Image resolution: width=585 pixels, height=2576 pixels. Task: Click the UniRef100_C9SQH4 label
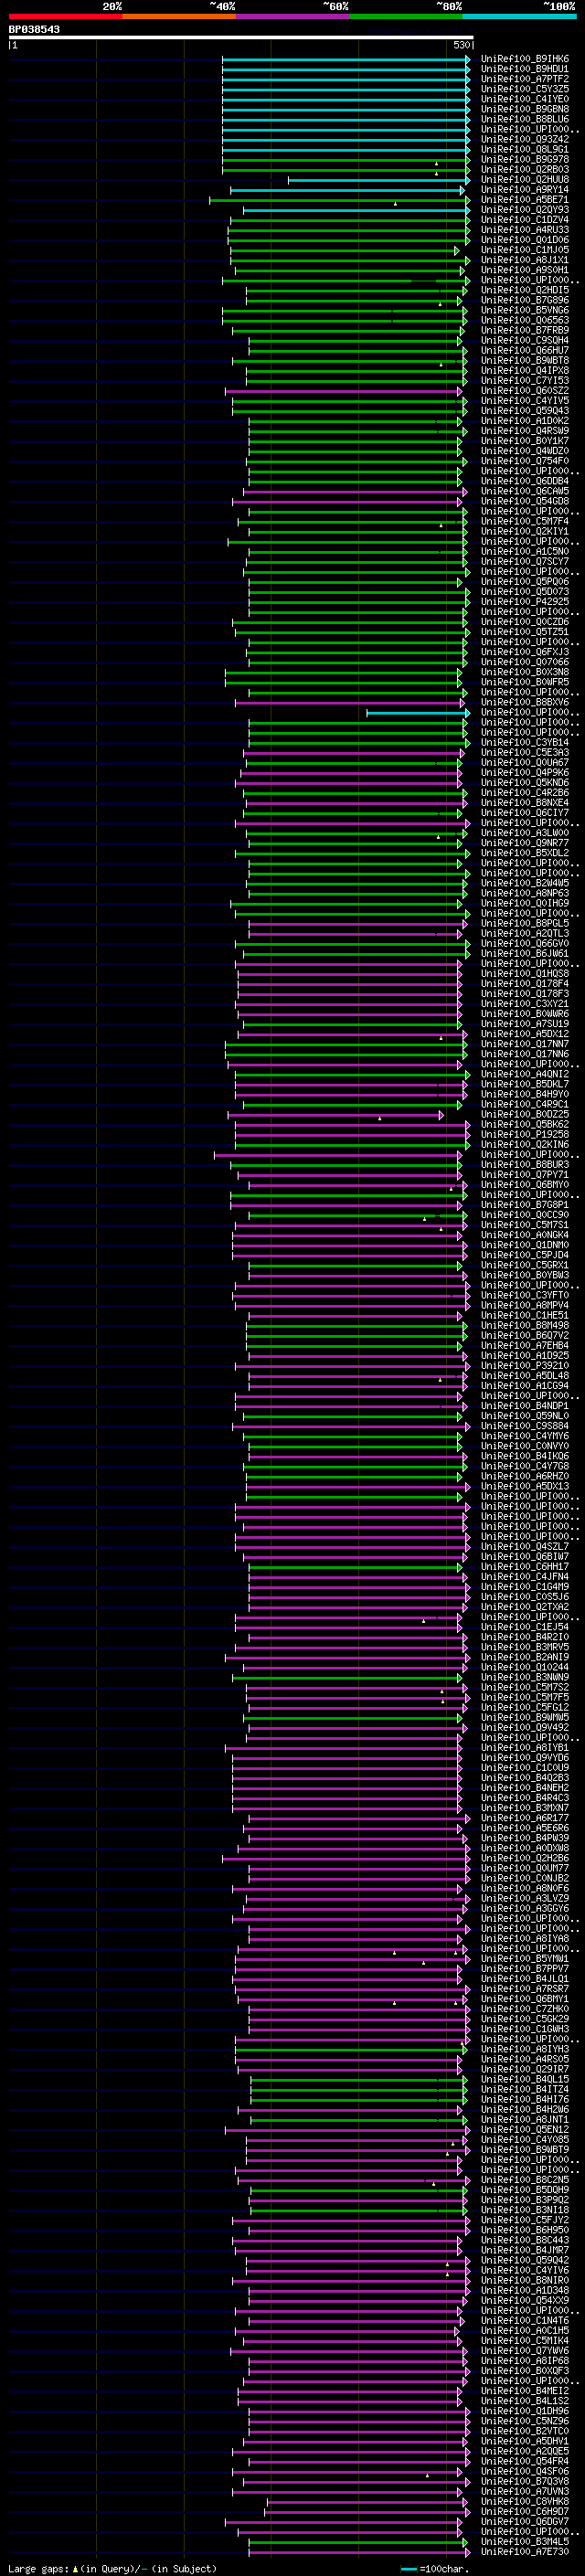point(525,340)
